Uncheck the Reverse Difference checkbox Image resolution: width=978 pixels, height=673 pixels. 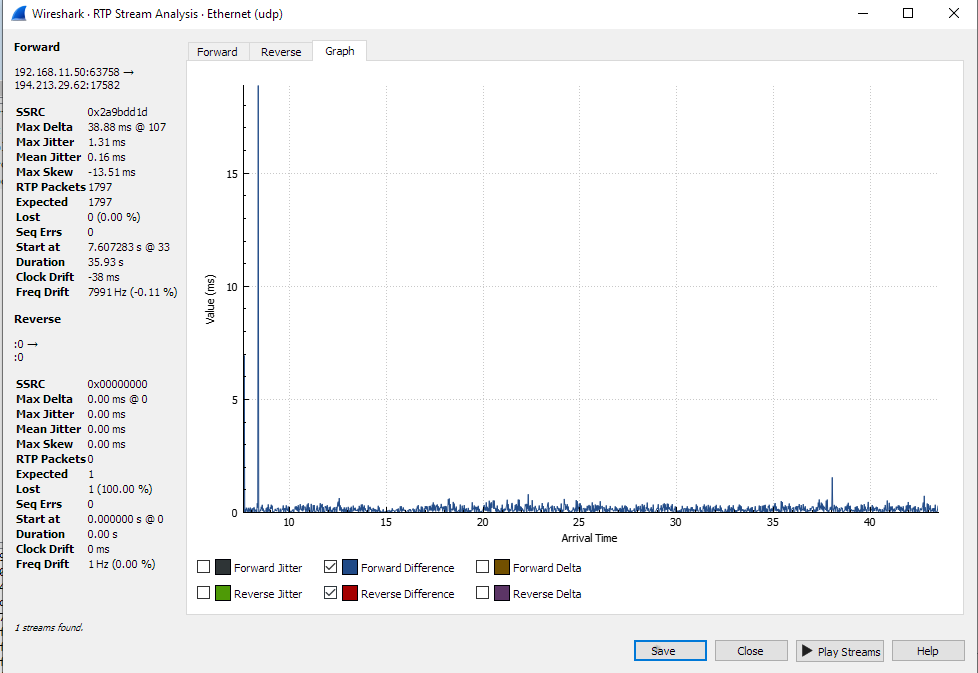tap(331, 593)
